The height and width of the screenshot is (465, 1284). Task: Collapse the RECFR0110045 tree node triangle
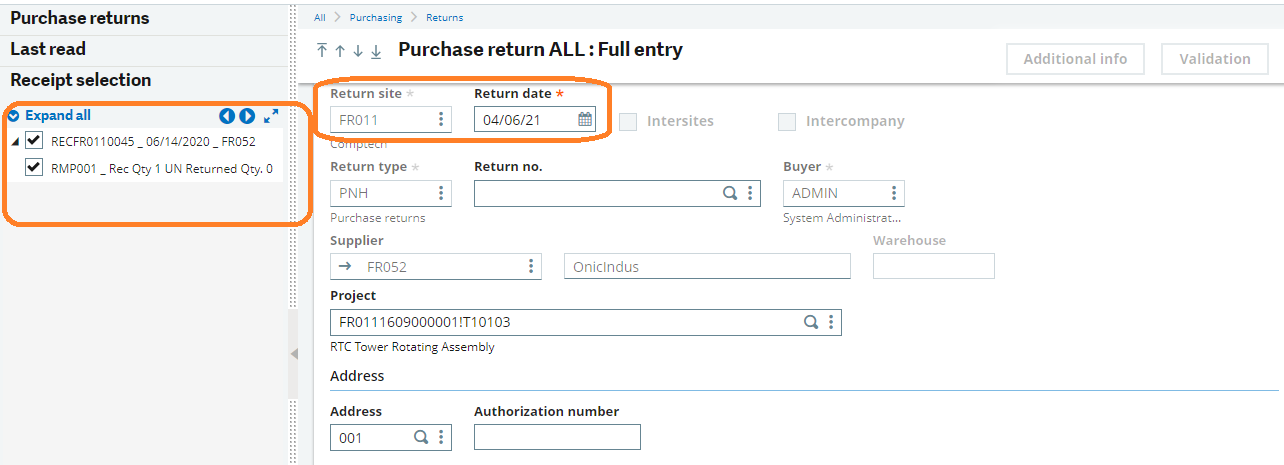[x=14, y=141]
